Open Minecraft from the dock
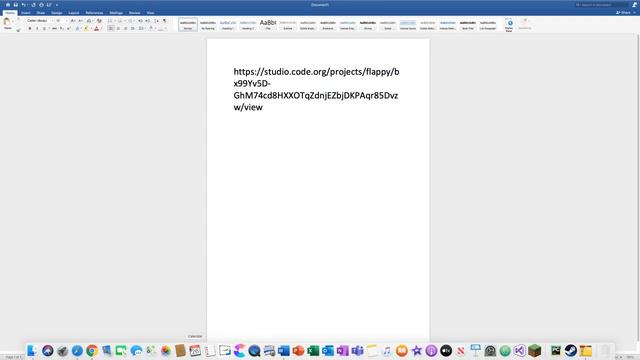Image resolution: width=640 pixels, height=360 pixels. click(x=534, y=350)
